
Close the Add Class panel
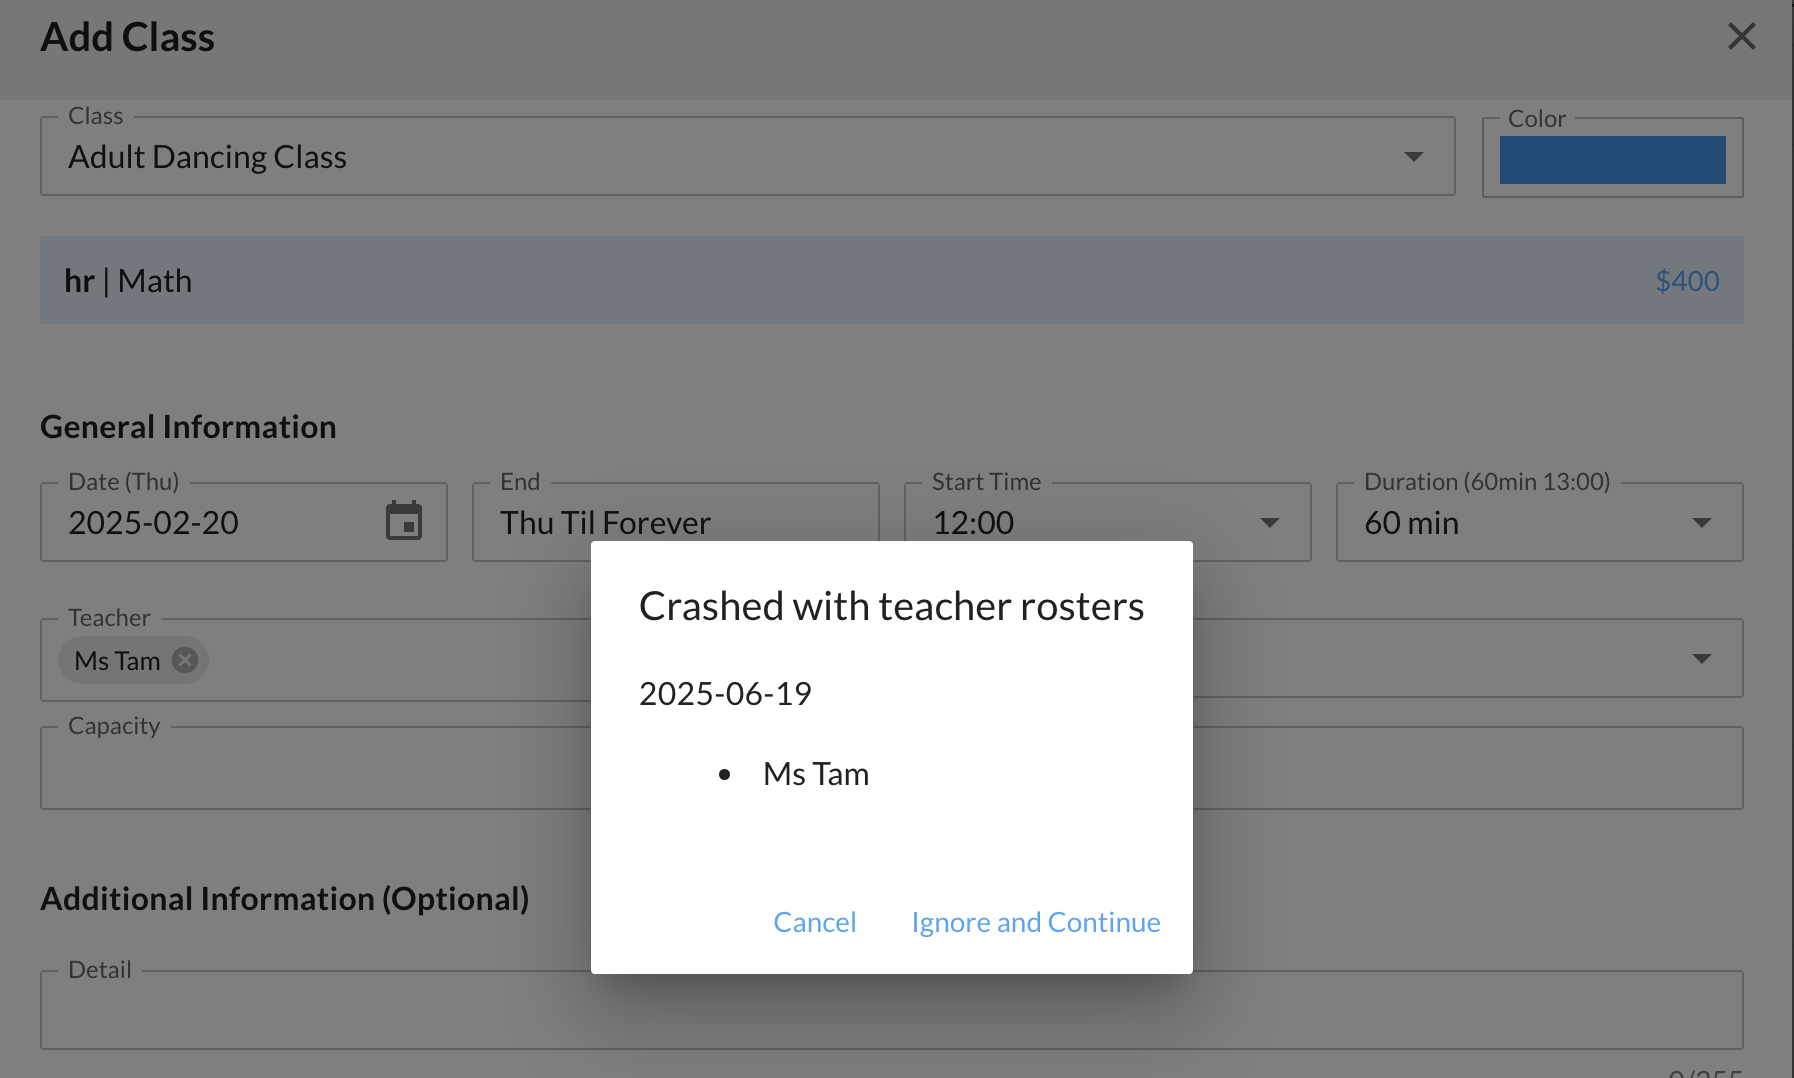1741,37
